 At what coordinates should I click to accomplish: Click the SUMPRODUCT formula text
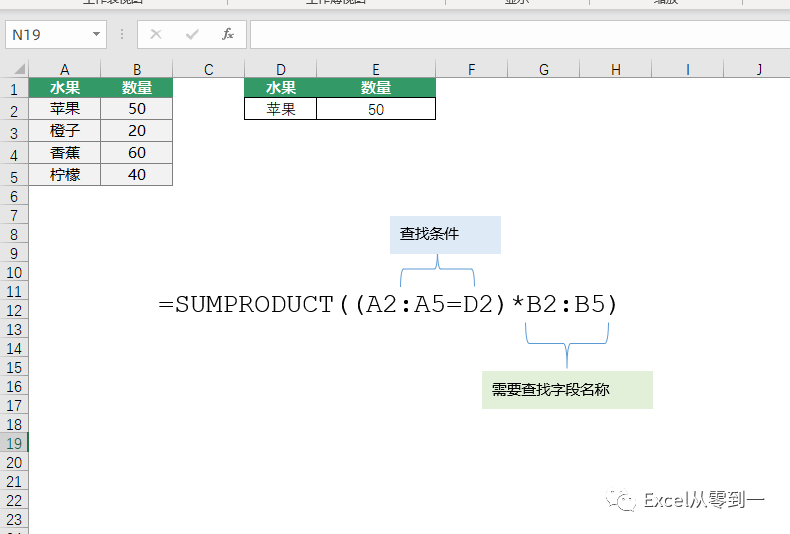[x=388, y=304]
